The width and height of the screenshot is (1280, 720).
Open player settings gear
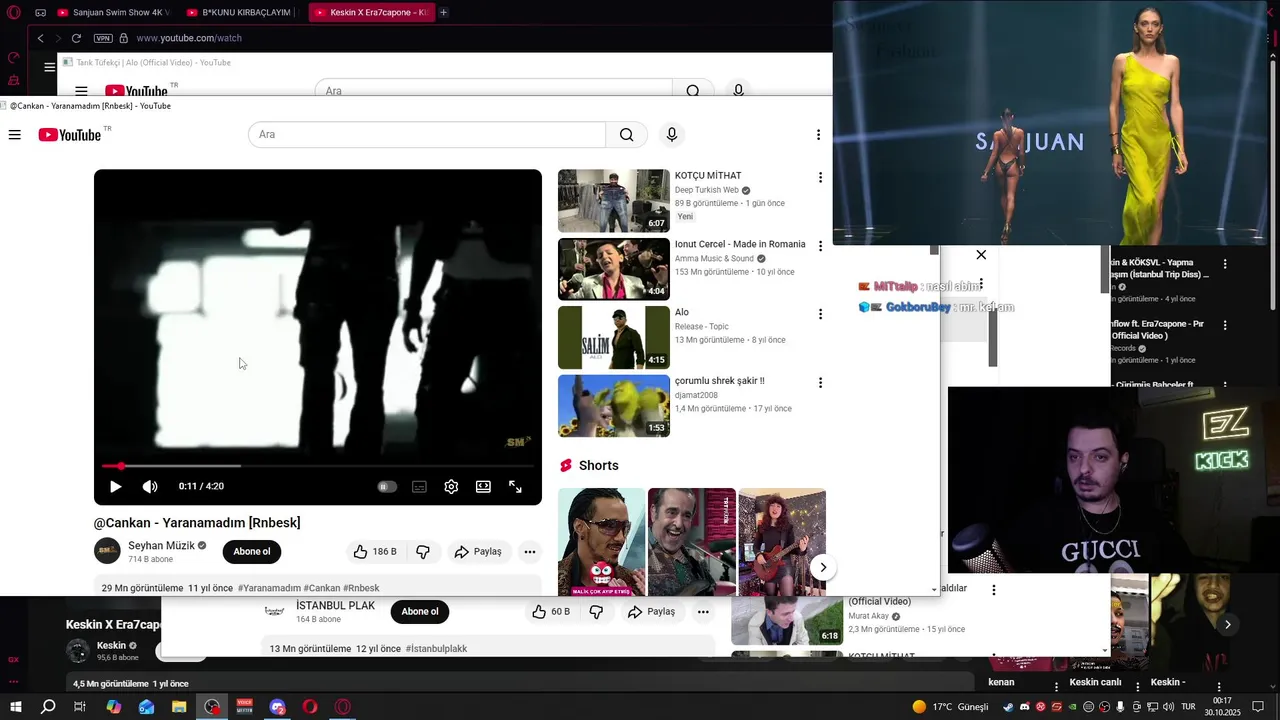(x=451, y=487)
